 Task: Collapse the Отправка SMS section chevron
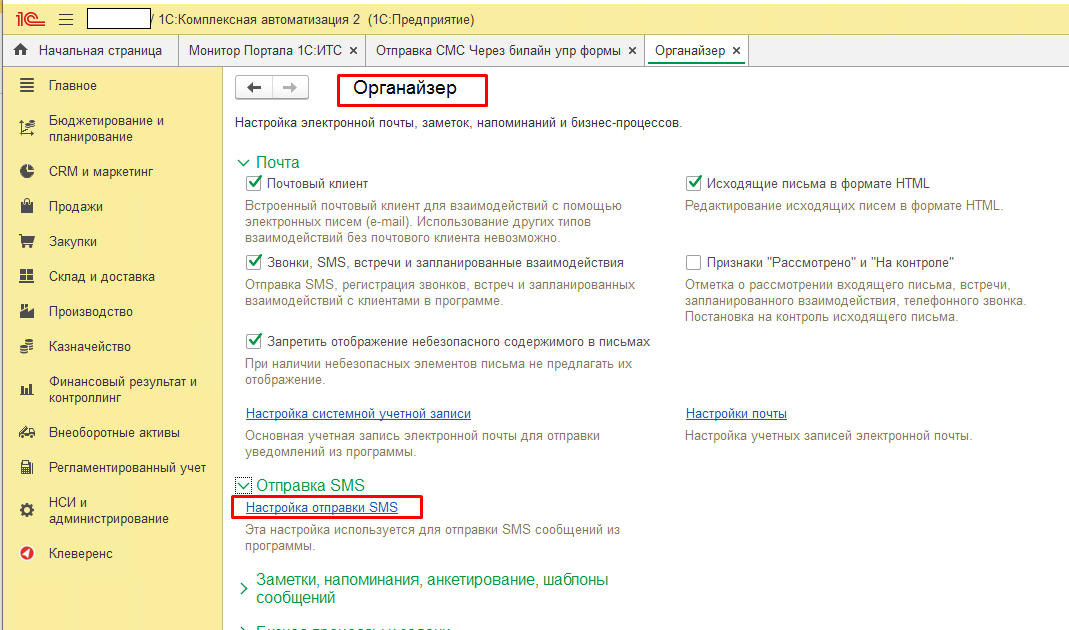243,485
